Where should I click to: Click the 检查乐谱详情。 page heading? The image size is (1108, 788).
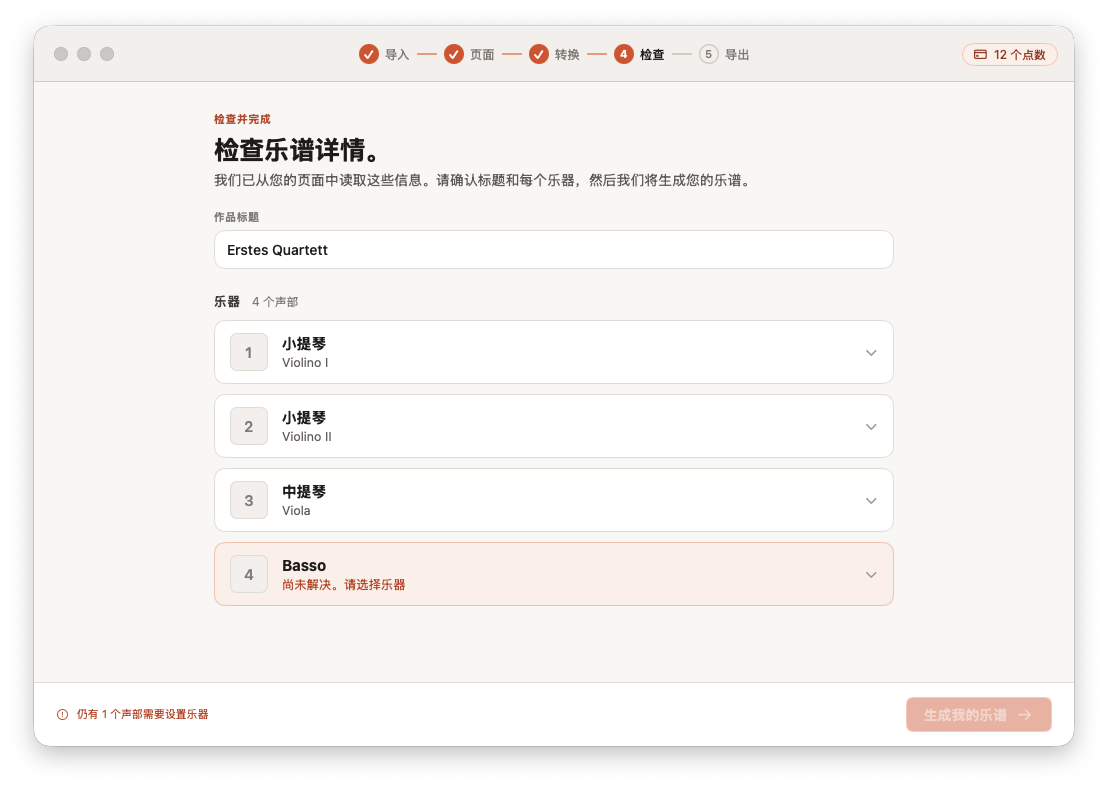pos(297,150)
